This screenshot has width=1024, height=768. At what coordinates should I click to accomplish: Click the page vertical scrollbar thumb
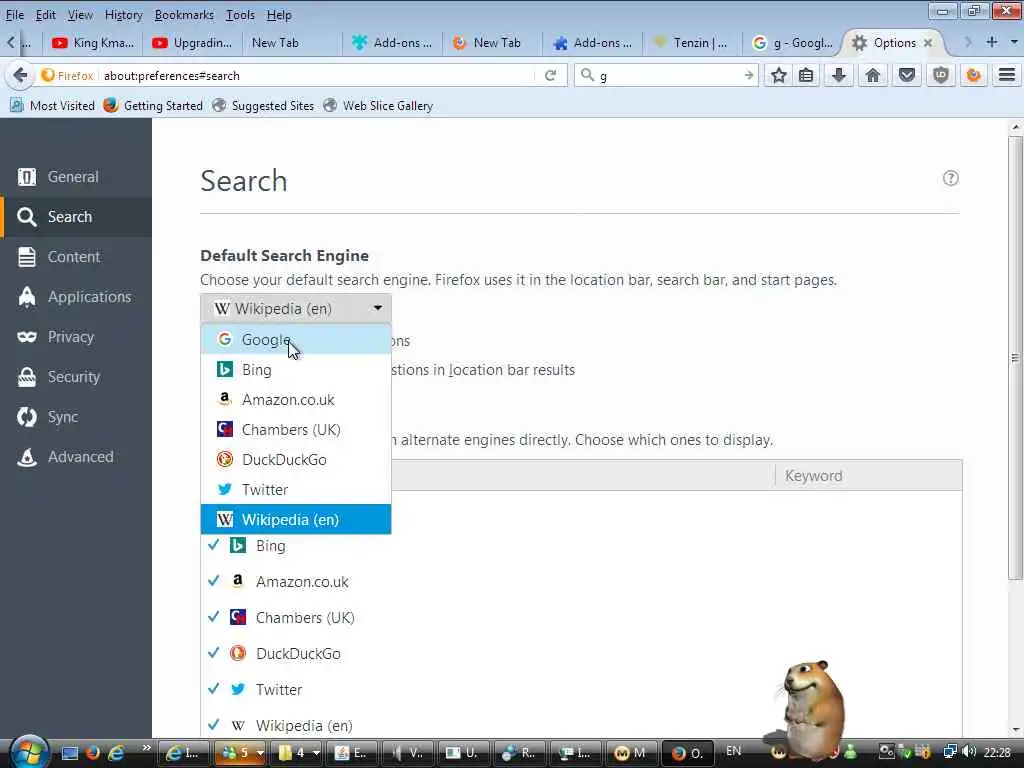point(1015,358)
